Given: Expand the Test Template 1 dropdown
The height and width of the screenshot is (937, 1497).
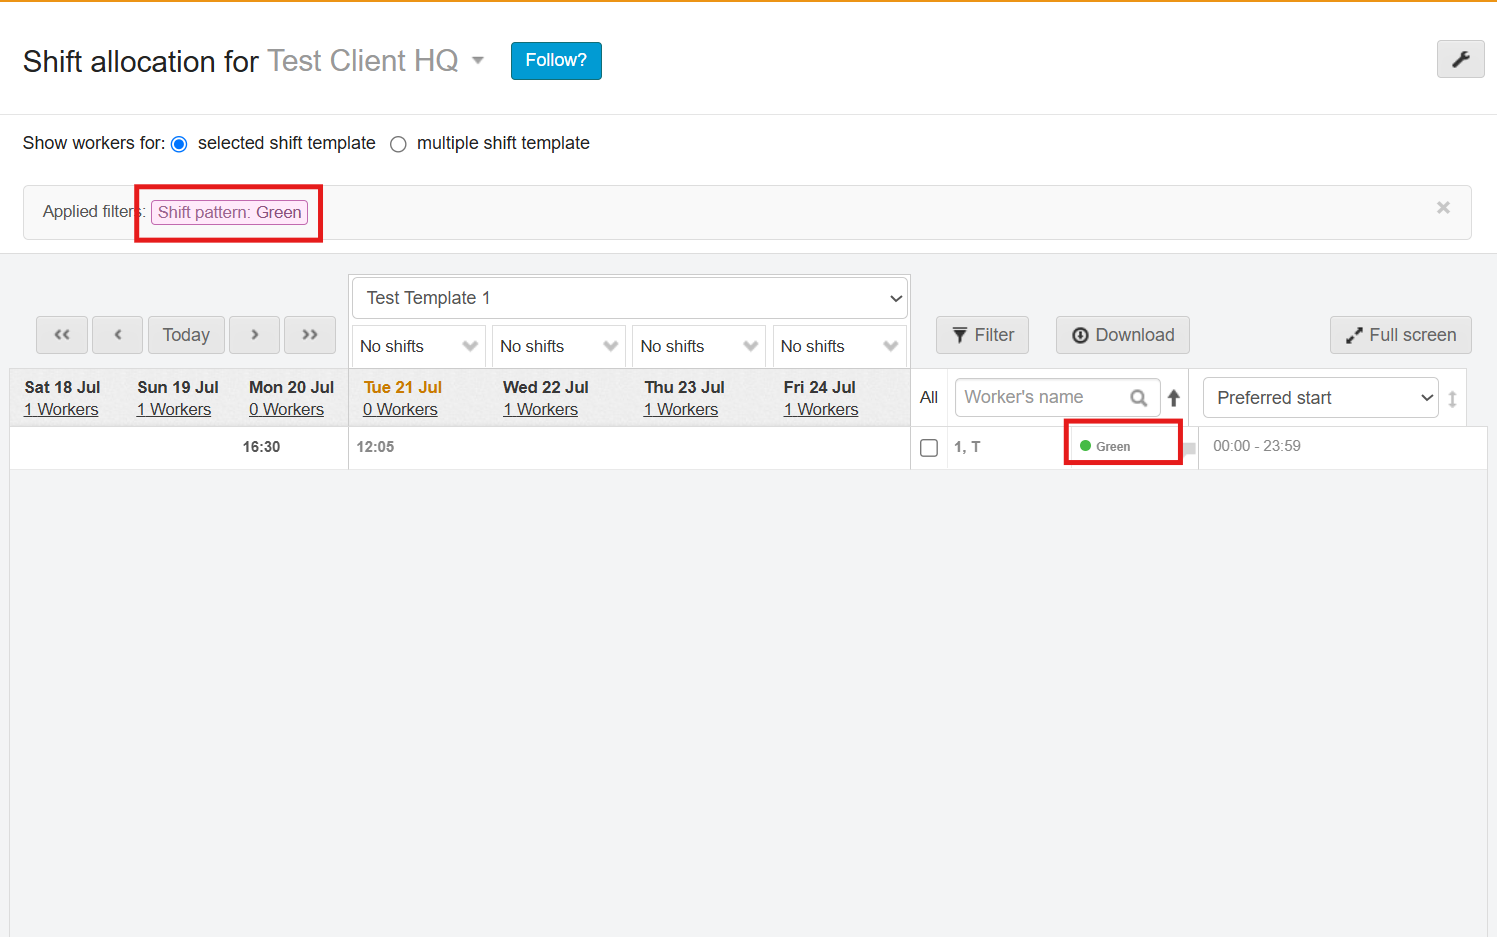Looking at the screenshot, I should 630,298.
